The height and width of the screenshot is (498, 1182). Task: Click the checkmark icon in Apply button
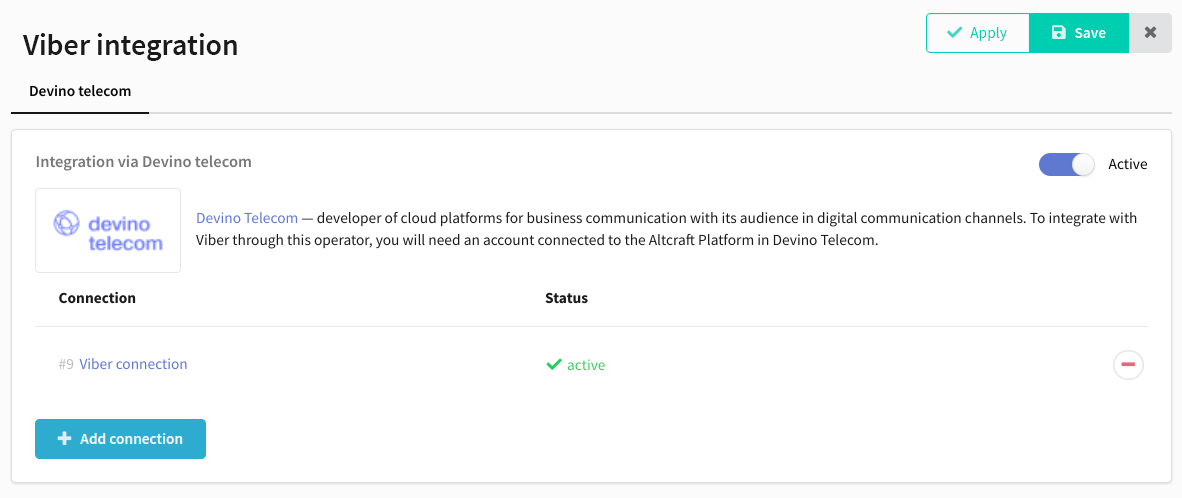(x=954, y=33)
